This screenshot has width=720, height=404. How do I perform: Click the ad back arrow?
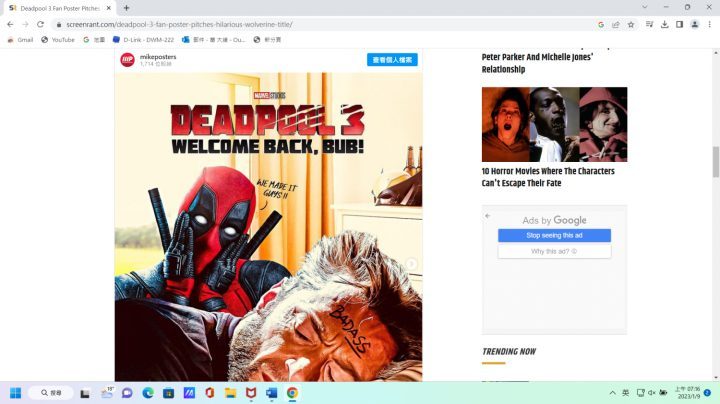coord(488,216)
